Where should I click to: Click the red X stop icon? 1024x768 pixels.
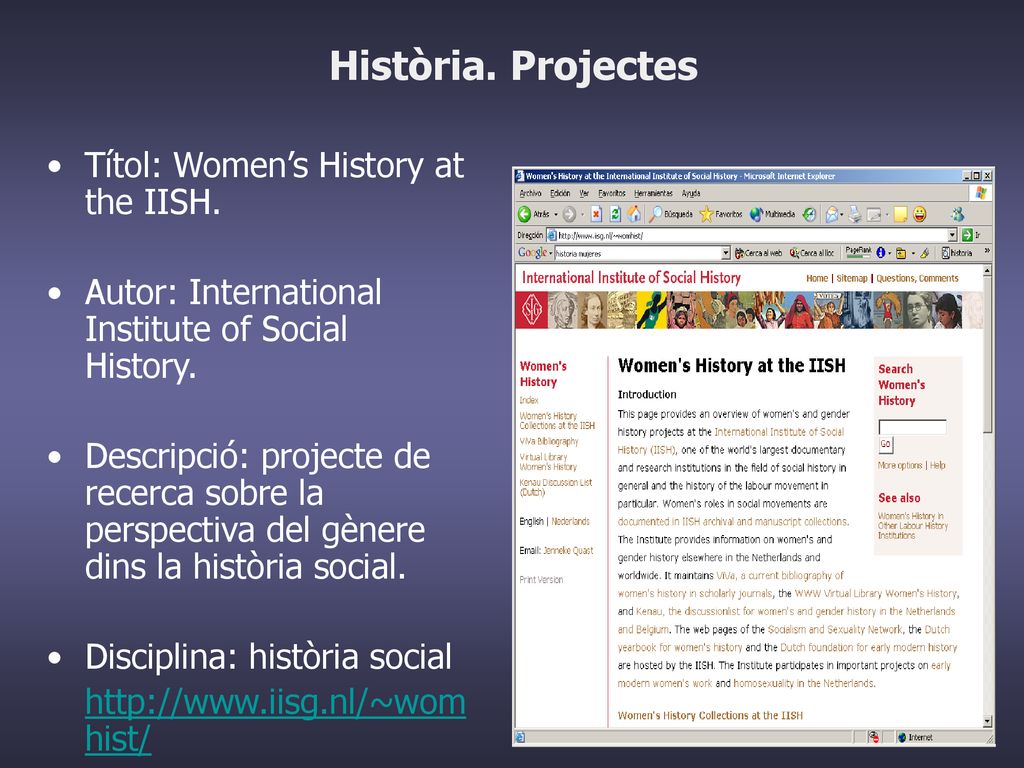click(x=596, y=214)
